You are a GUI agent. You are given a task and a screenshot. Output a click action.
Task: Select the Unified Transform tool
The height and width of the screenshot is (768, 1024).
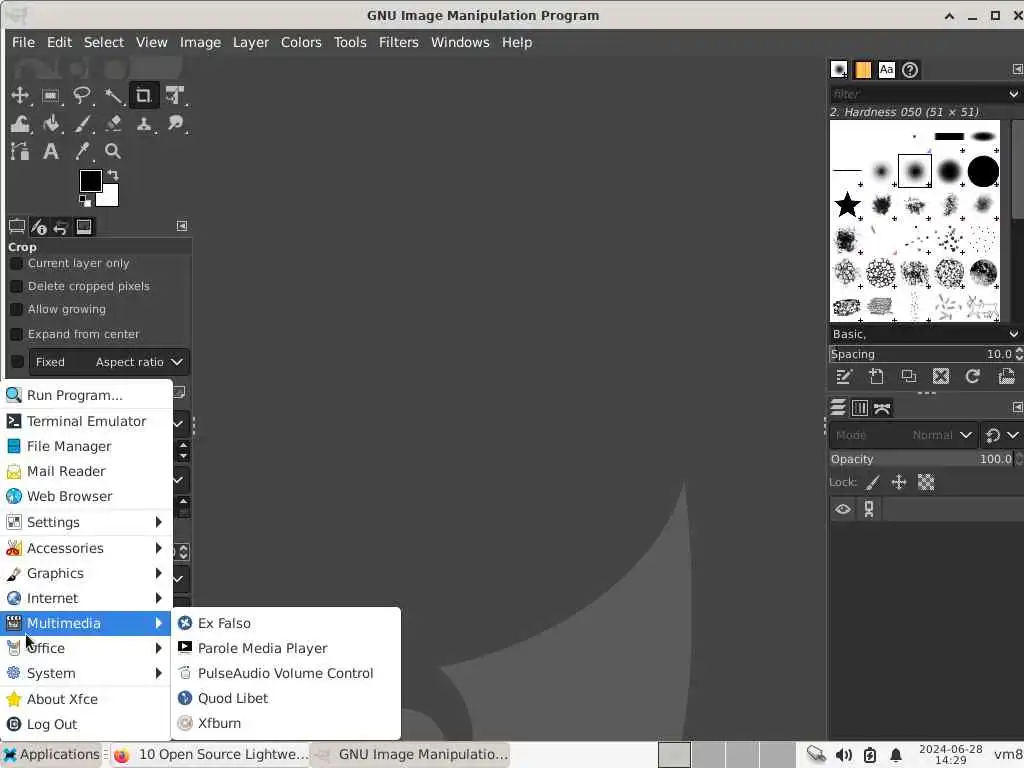click(174, 95)
